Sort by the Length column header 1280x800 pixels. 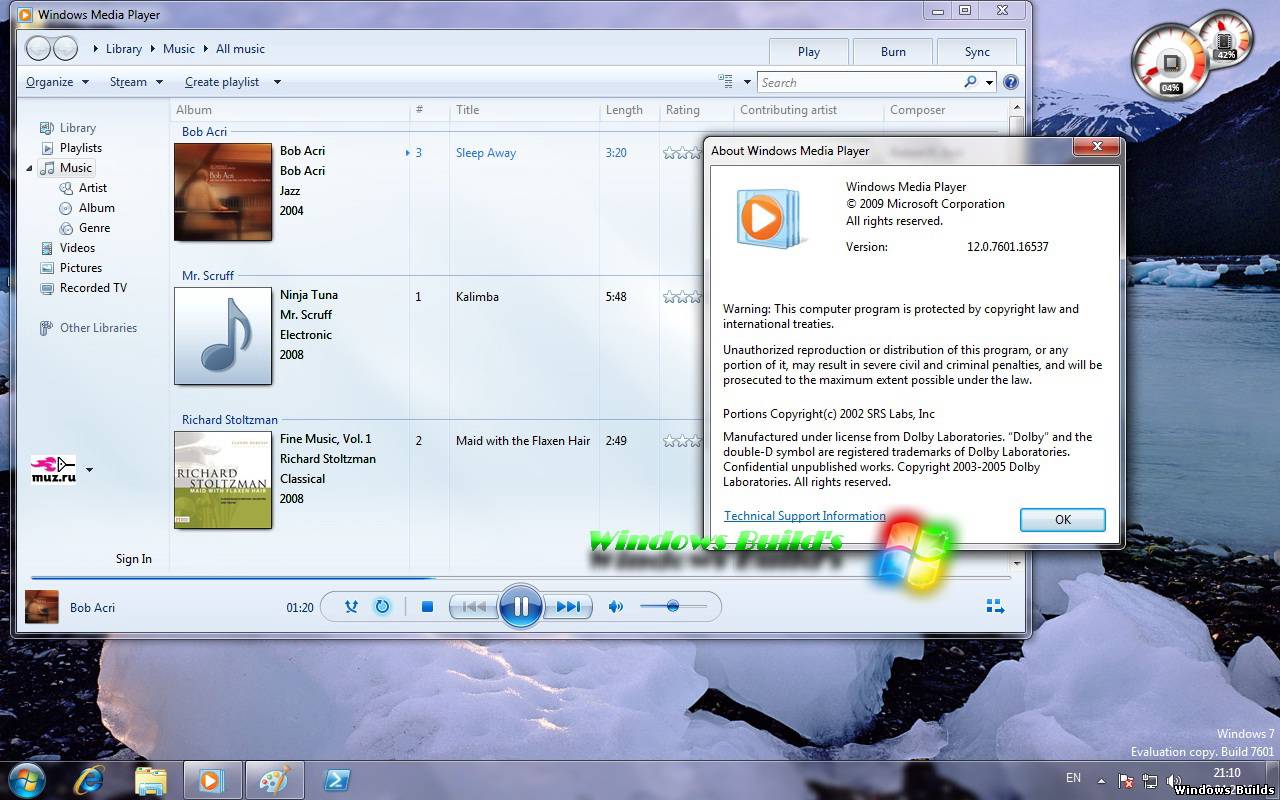pyautogui.click(x=629, y=110)
